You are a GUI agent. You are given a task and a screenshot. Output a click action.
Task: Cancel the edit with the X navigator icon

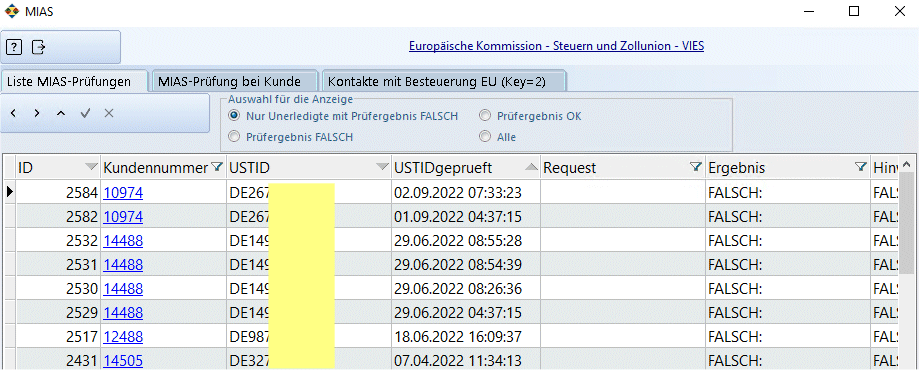click(x=108, y=113)
